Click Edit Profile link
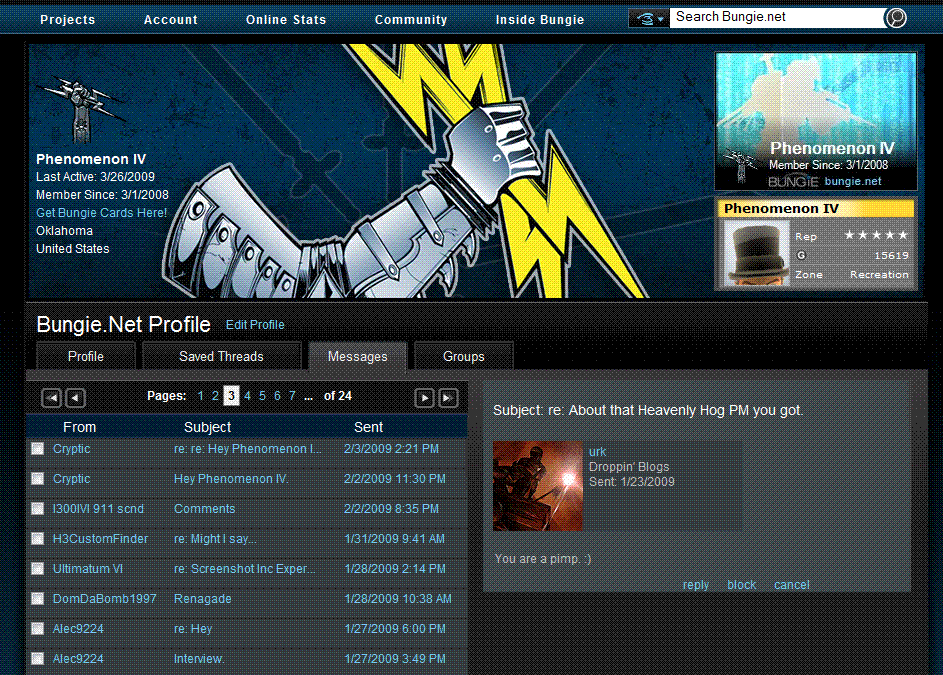 (255, 325)
